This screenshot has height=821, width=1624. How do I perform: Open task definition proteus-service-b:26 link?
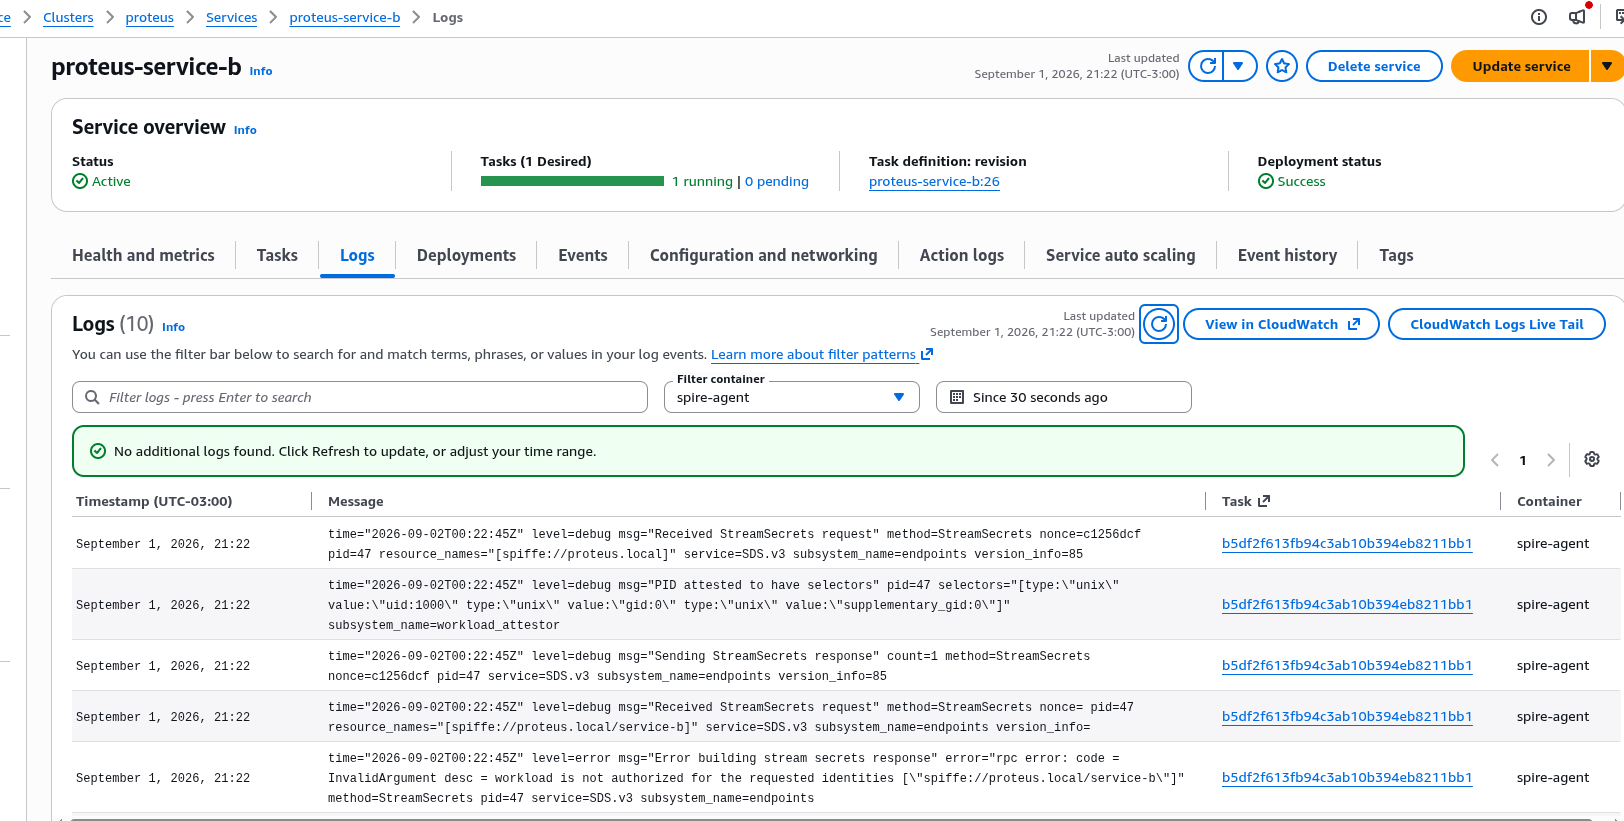tap(934, 181)
